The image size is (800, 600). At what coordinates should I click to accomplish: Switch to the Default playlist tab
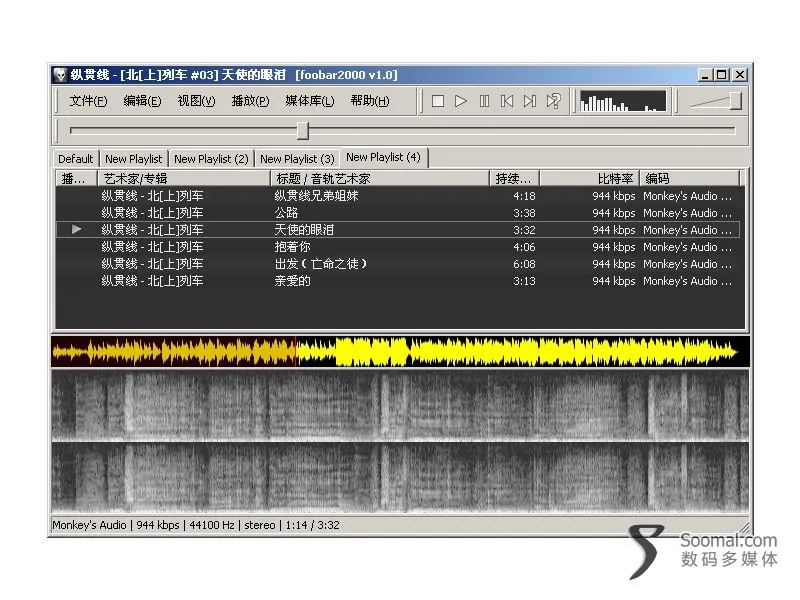click(x=76, y=159)
